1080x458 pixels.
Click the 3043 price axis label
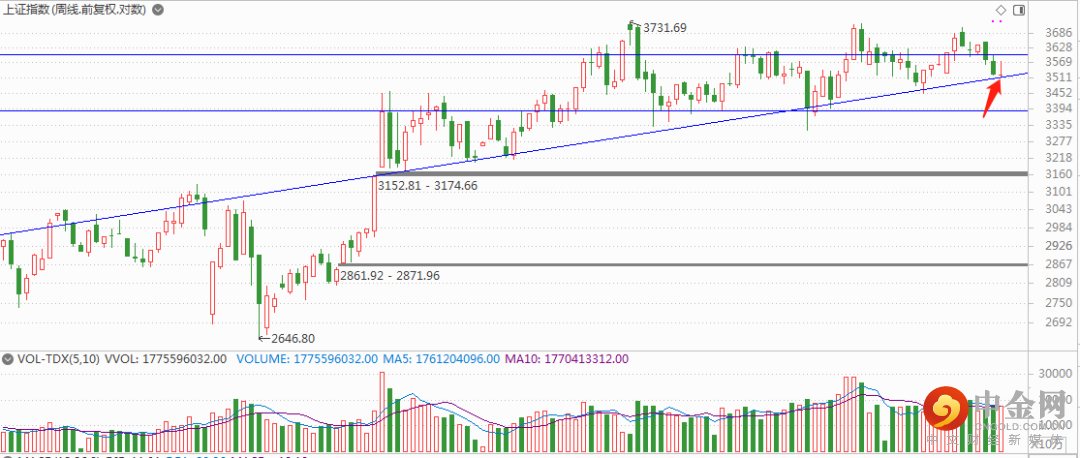[x=1057, y=209]
